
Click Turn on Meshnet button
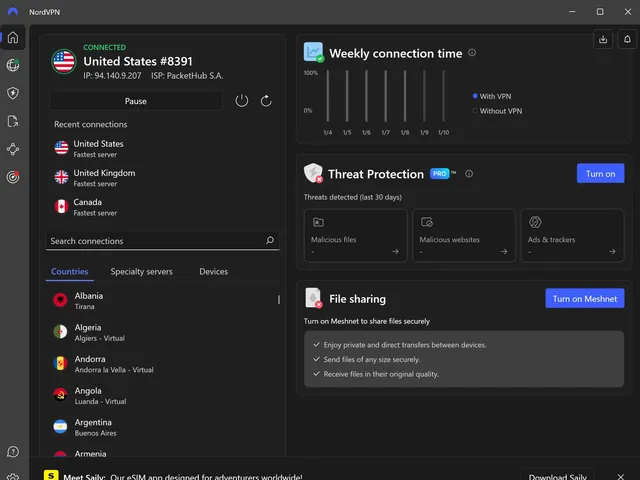pyautogui.click(x=584, y=298)
